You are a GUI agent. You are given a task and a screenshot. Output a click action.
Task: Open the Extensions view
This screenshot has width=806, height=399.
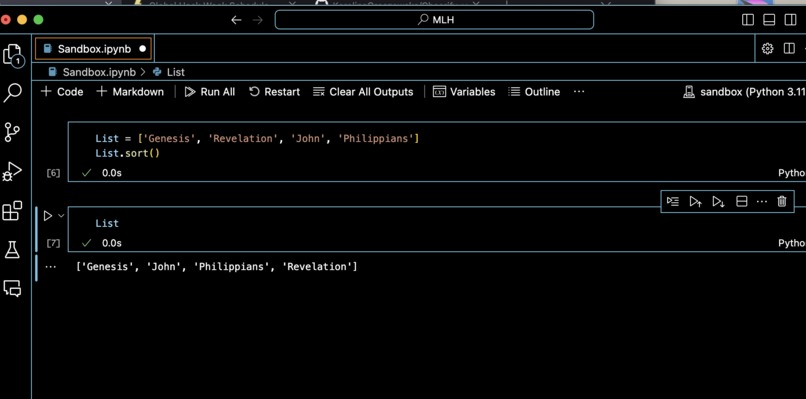(12, 211)
